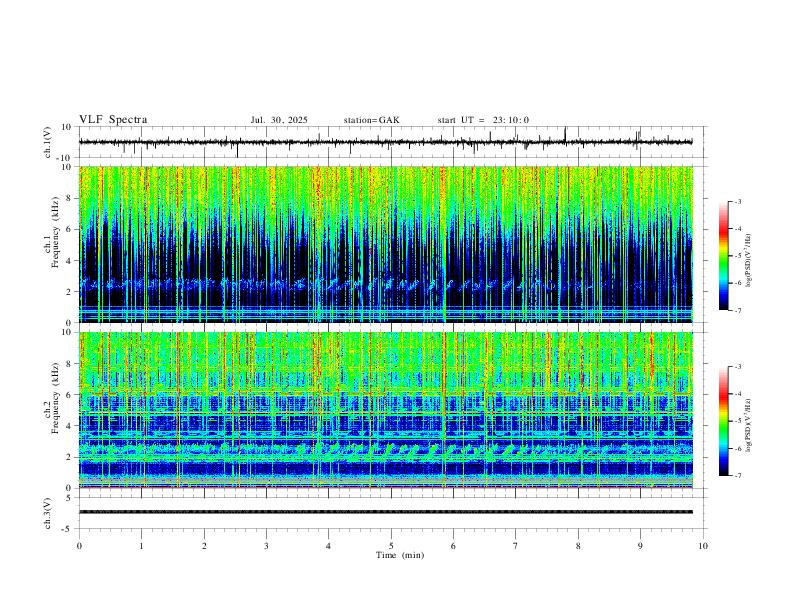Click the time axis tick label "5"
Screen dimensions: 792x612
(391, 546)
